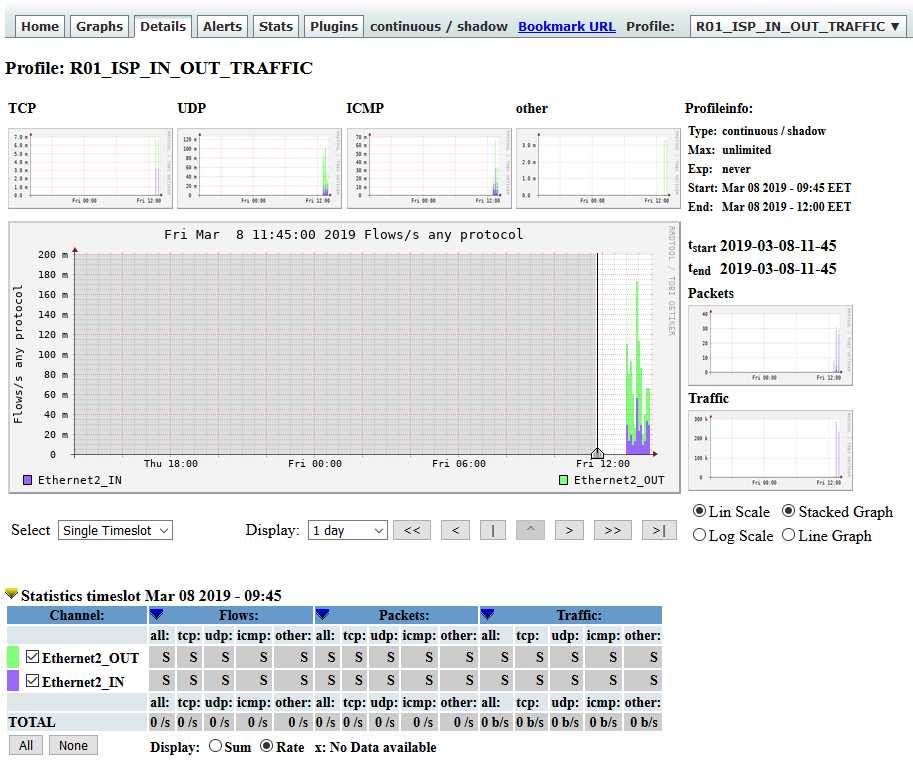Click the Ethernet2_OUT flows all S cell
This screenshot has height=769, width=913.
[x=162, y=657]
